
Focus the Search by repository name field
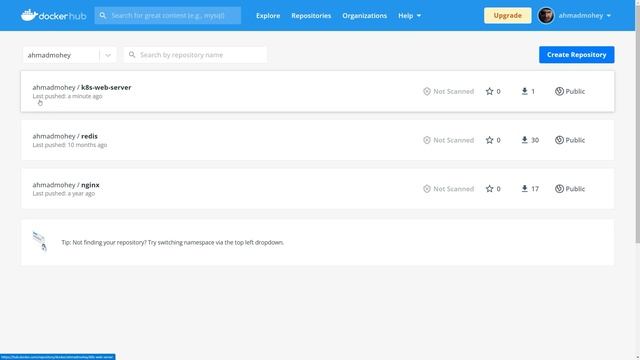[x=195, y=55]
